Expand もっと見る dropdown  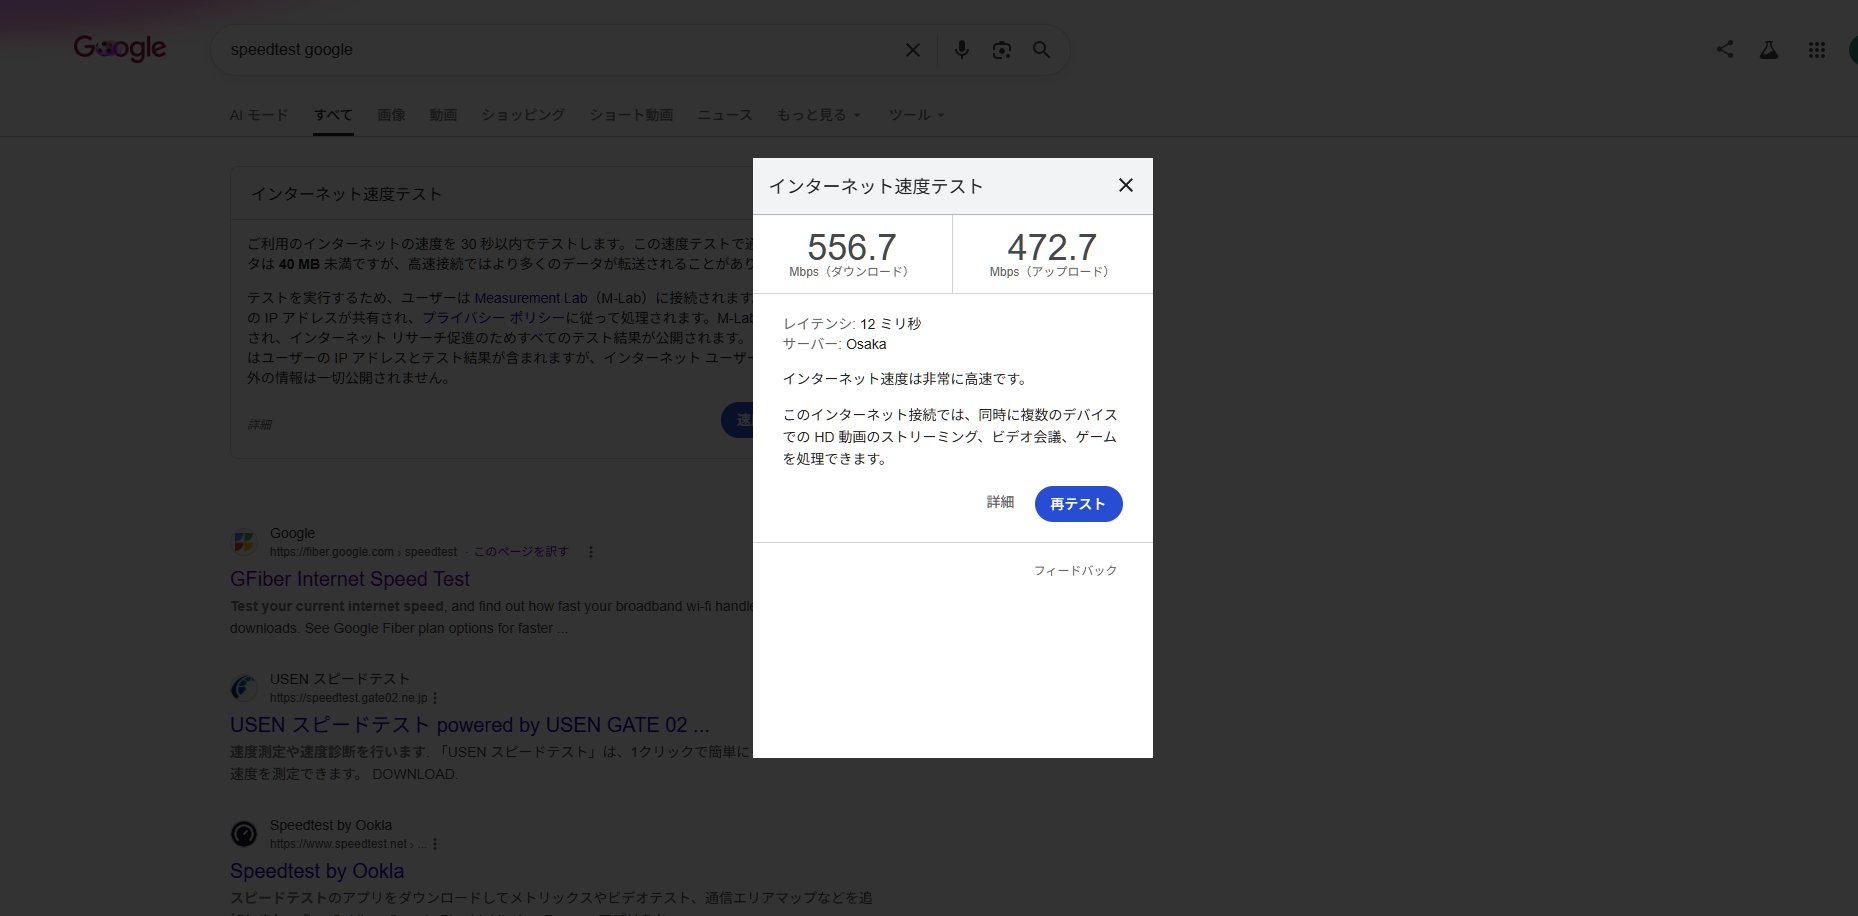pos(819,115)
